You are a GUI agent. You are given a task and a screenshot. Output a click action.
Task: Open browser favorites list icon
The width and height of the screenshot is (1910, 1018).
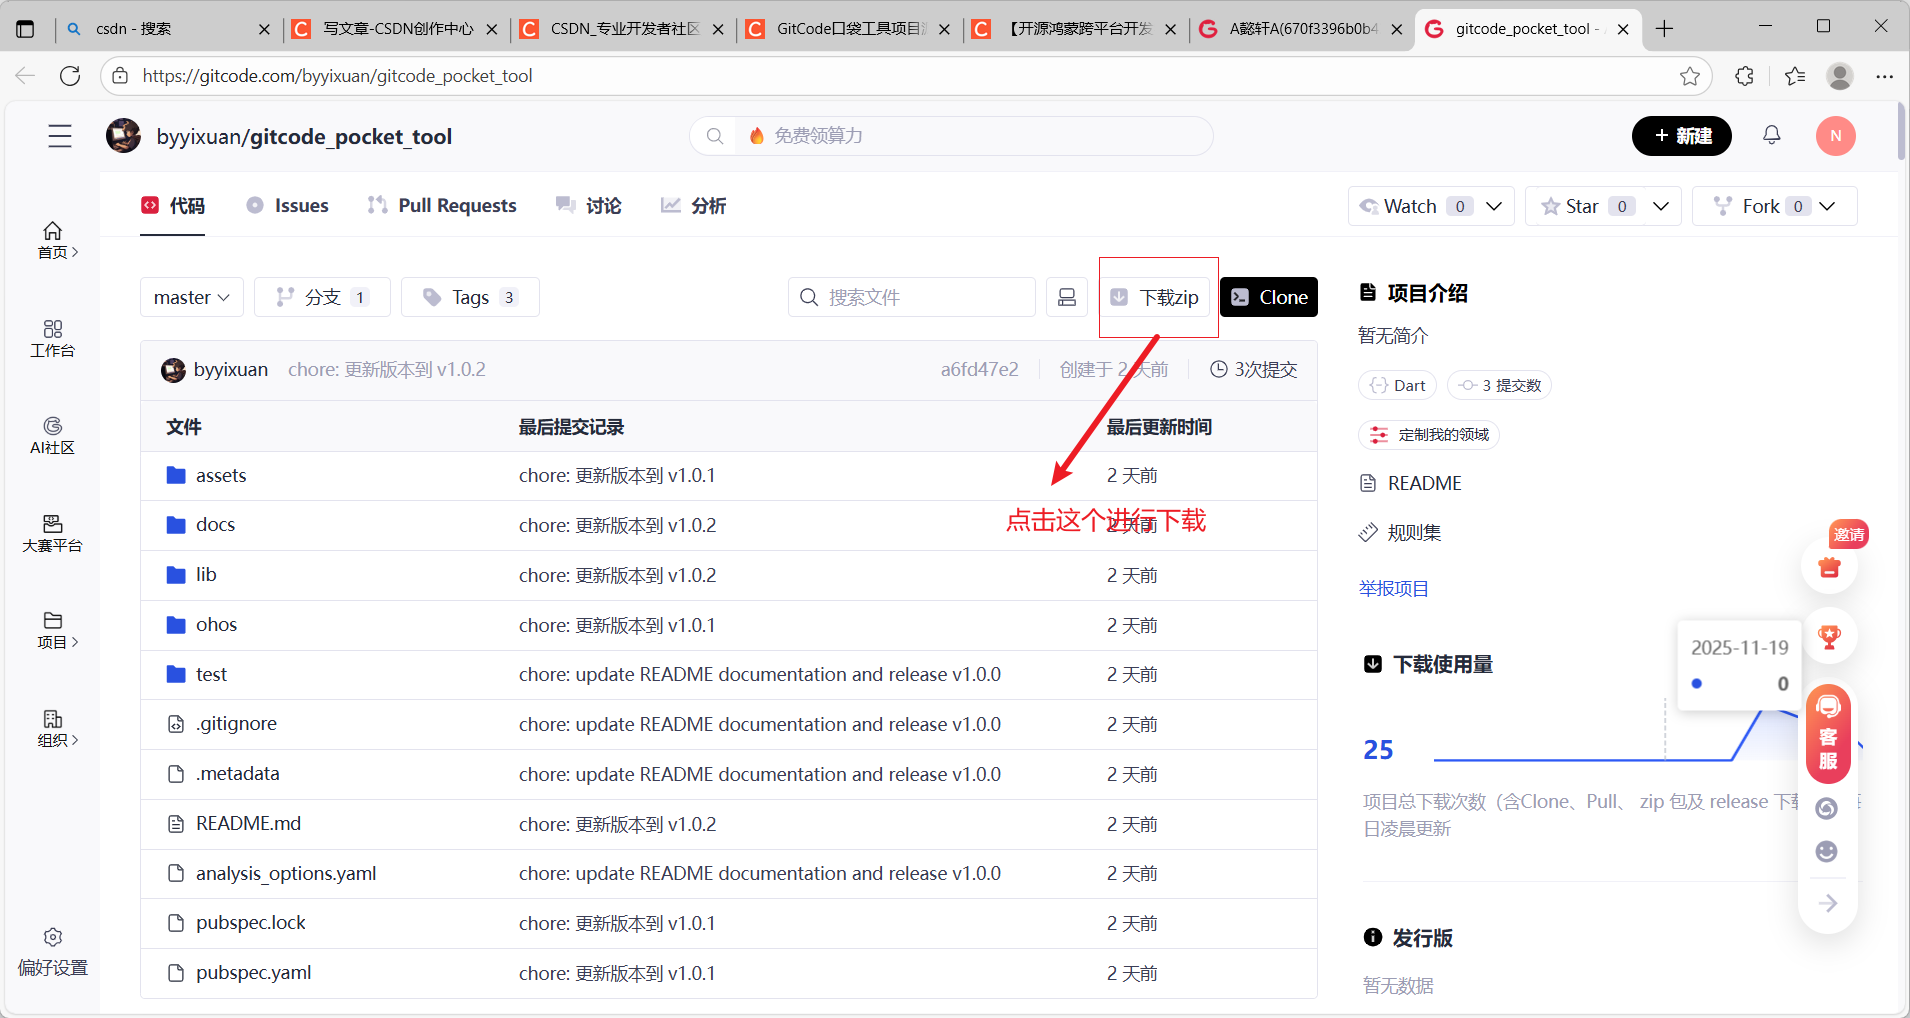click(x=1795, y=76)
